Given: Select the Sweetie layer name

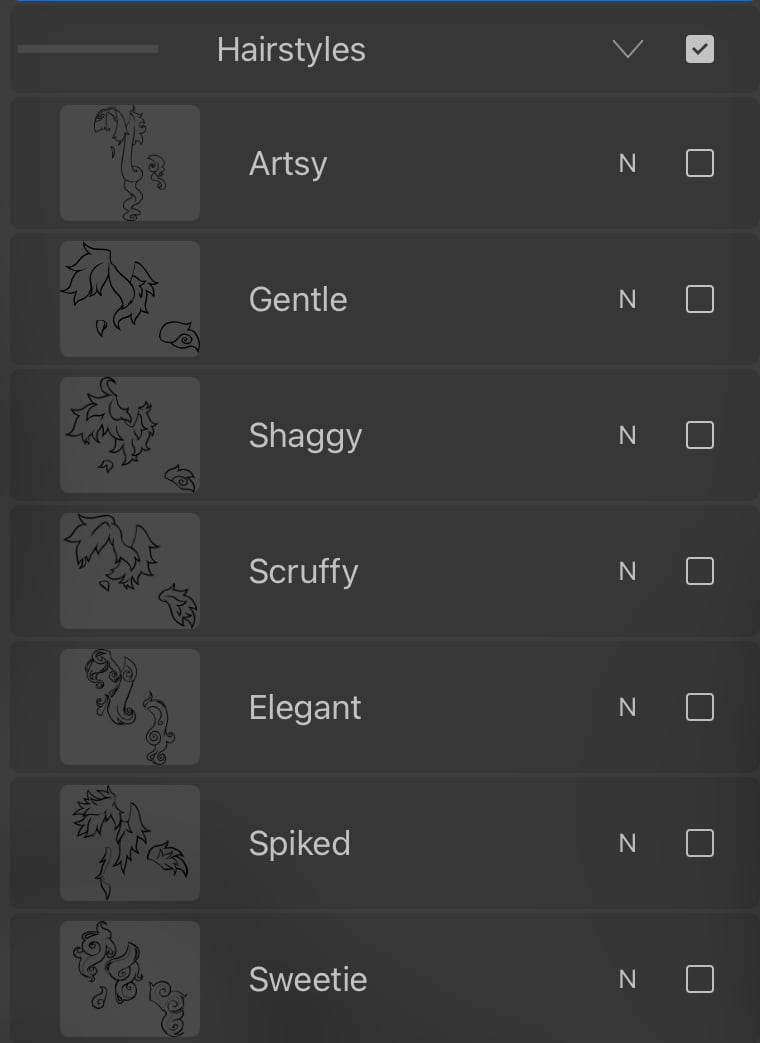Looking at the screenshot, I should pyautogui.click(x=308, y=979).
